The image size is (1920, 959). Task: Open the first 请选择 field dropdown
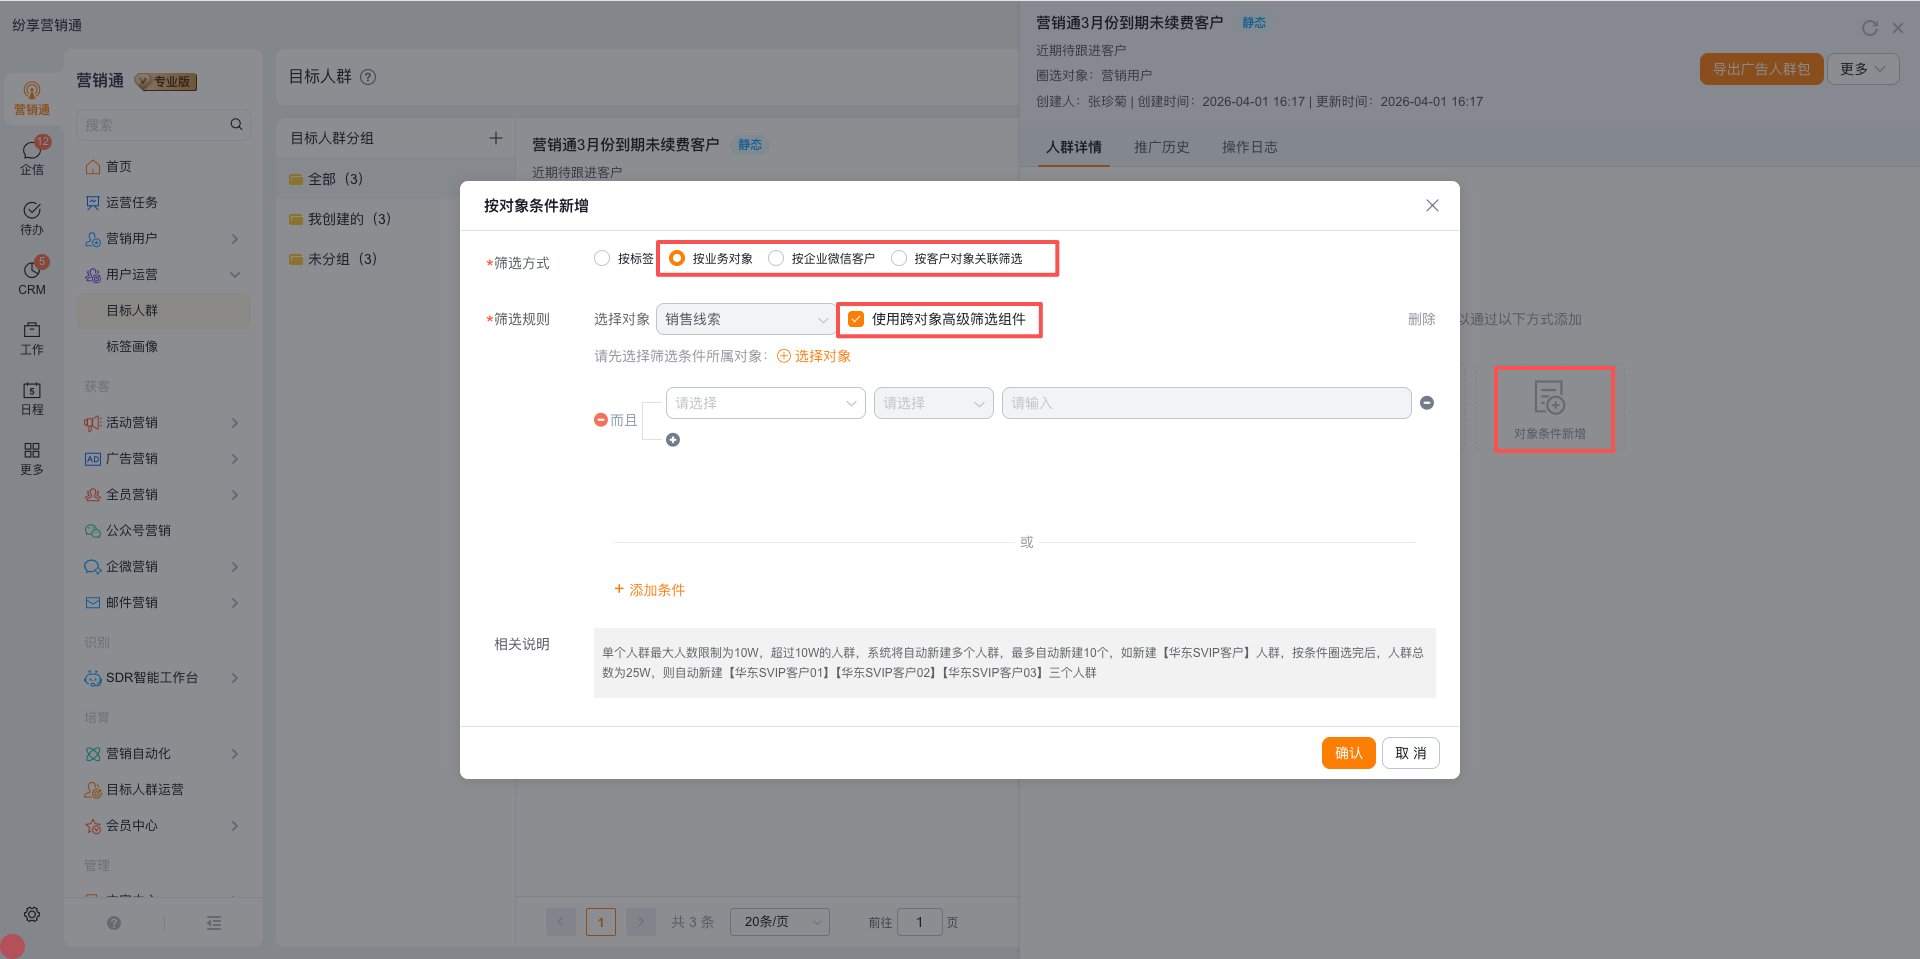[x=766, y=403]
